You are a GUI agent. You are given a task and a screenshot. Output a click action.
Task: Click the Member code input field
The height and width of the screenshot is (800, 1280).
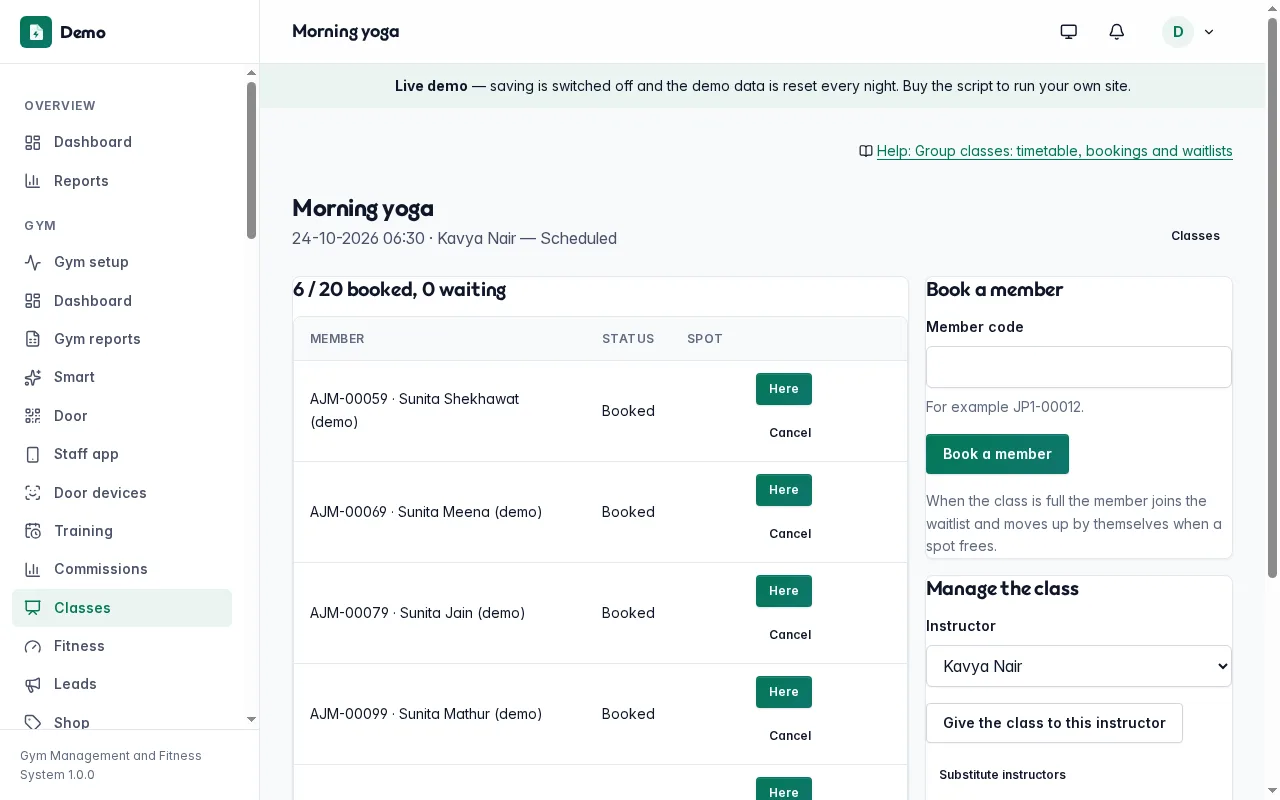pos(1079,367)
